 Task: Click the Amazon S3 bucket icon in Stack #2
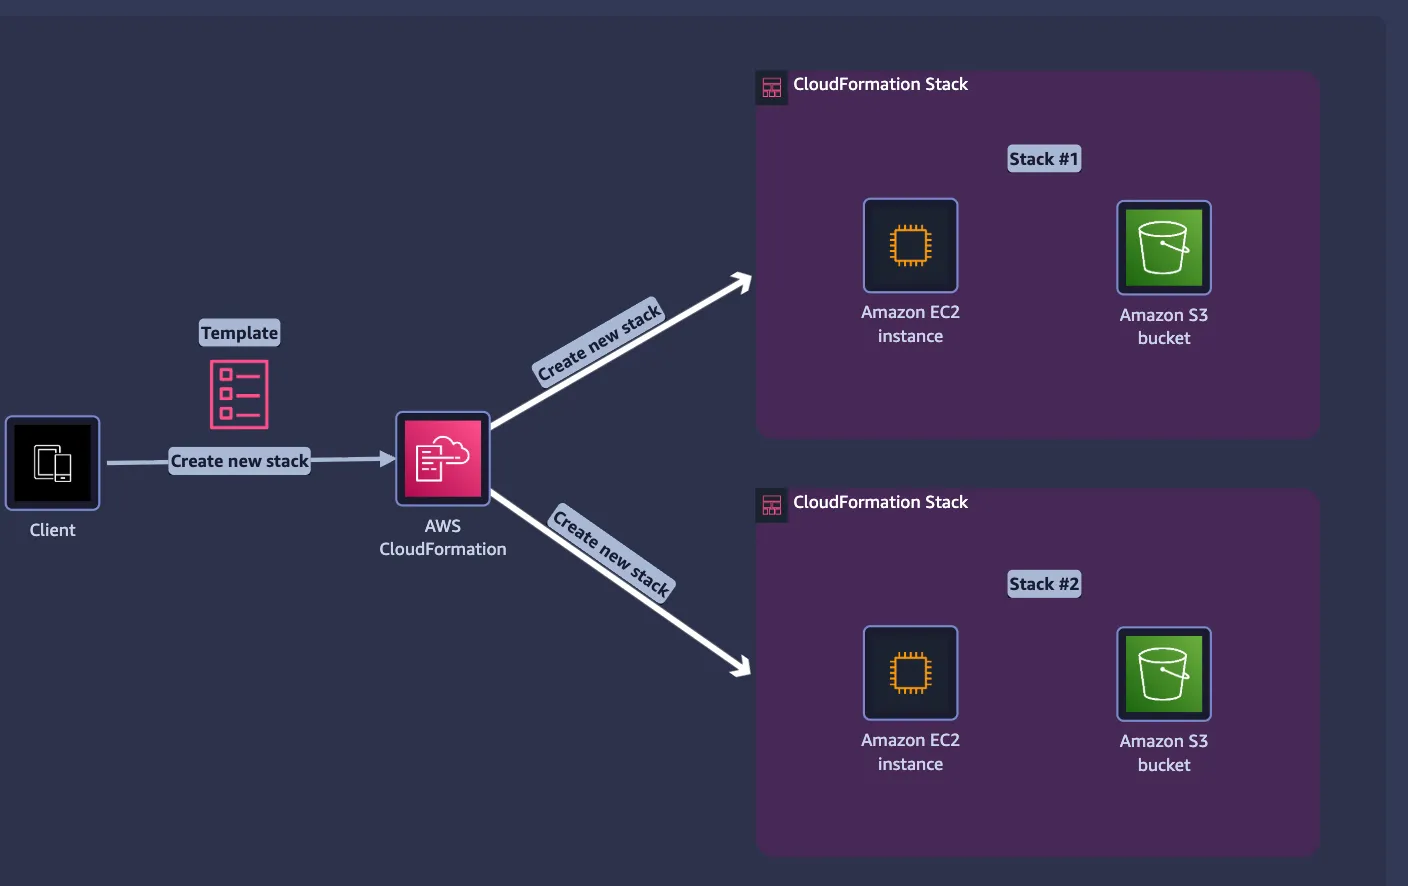(x=1164, y=674)
